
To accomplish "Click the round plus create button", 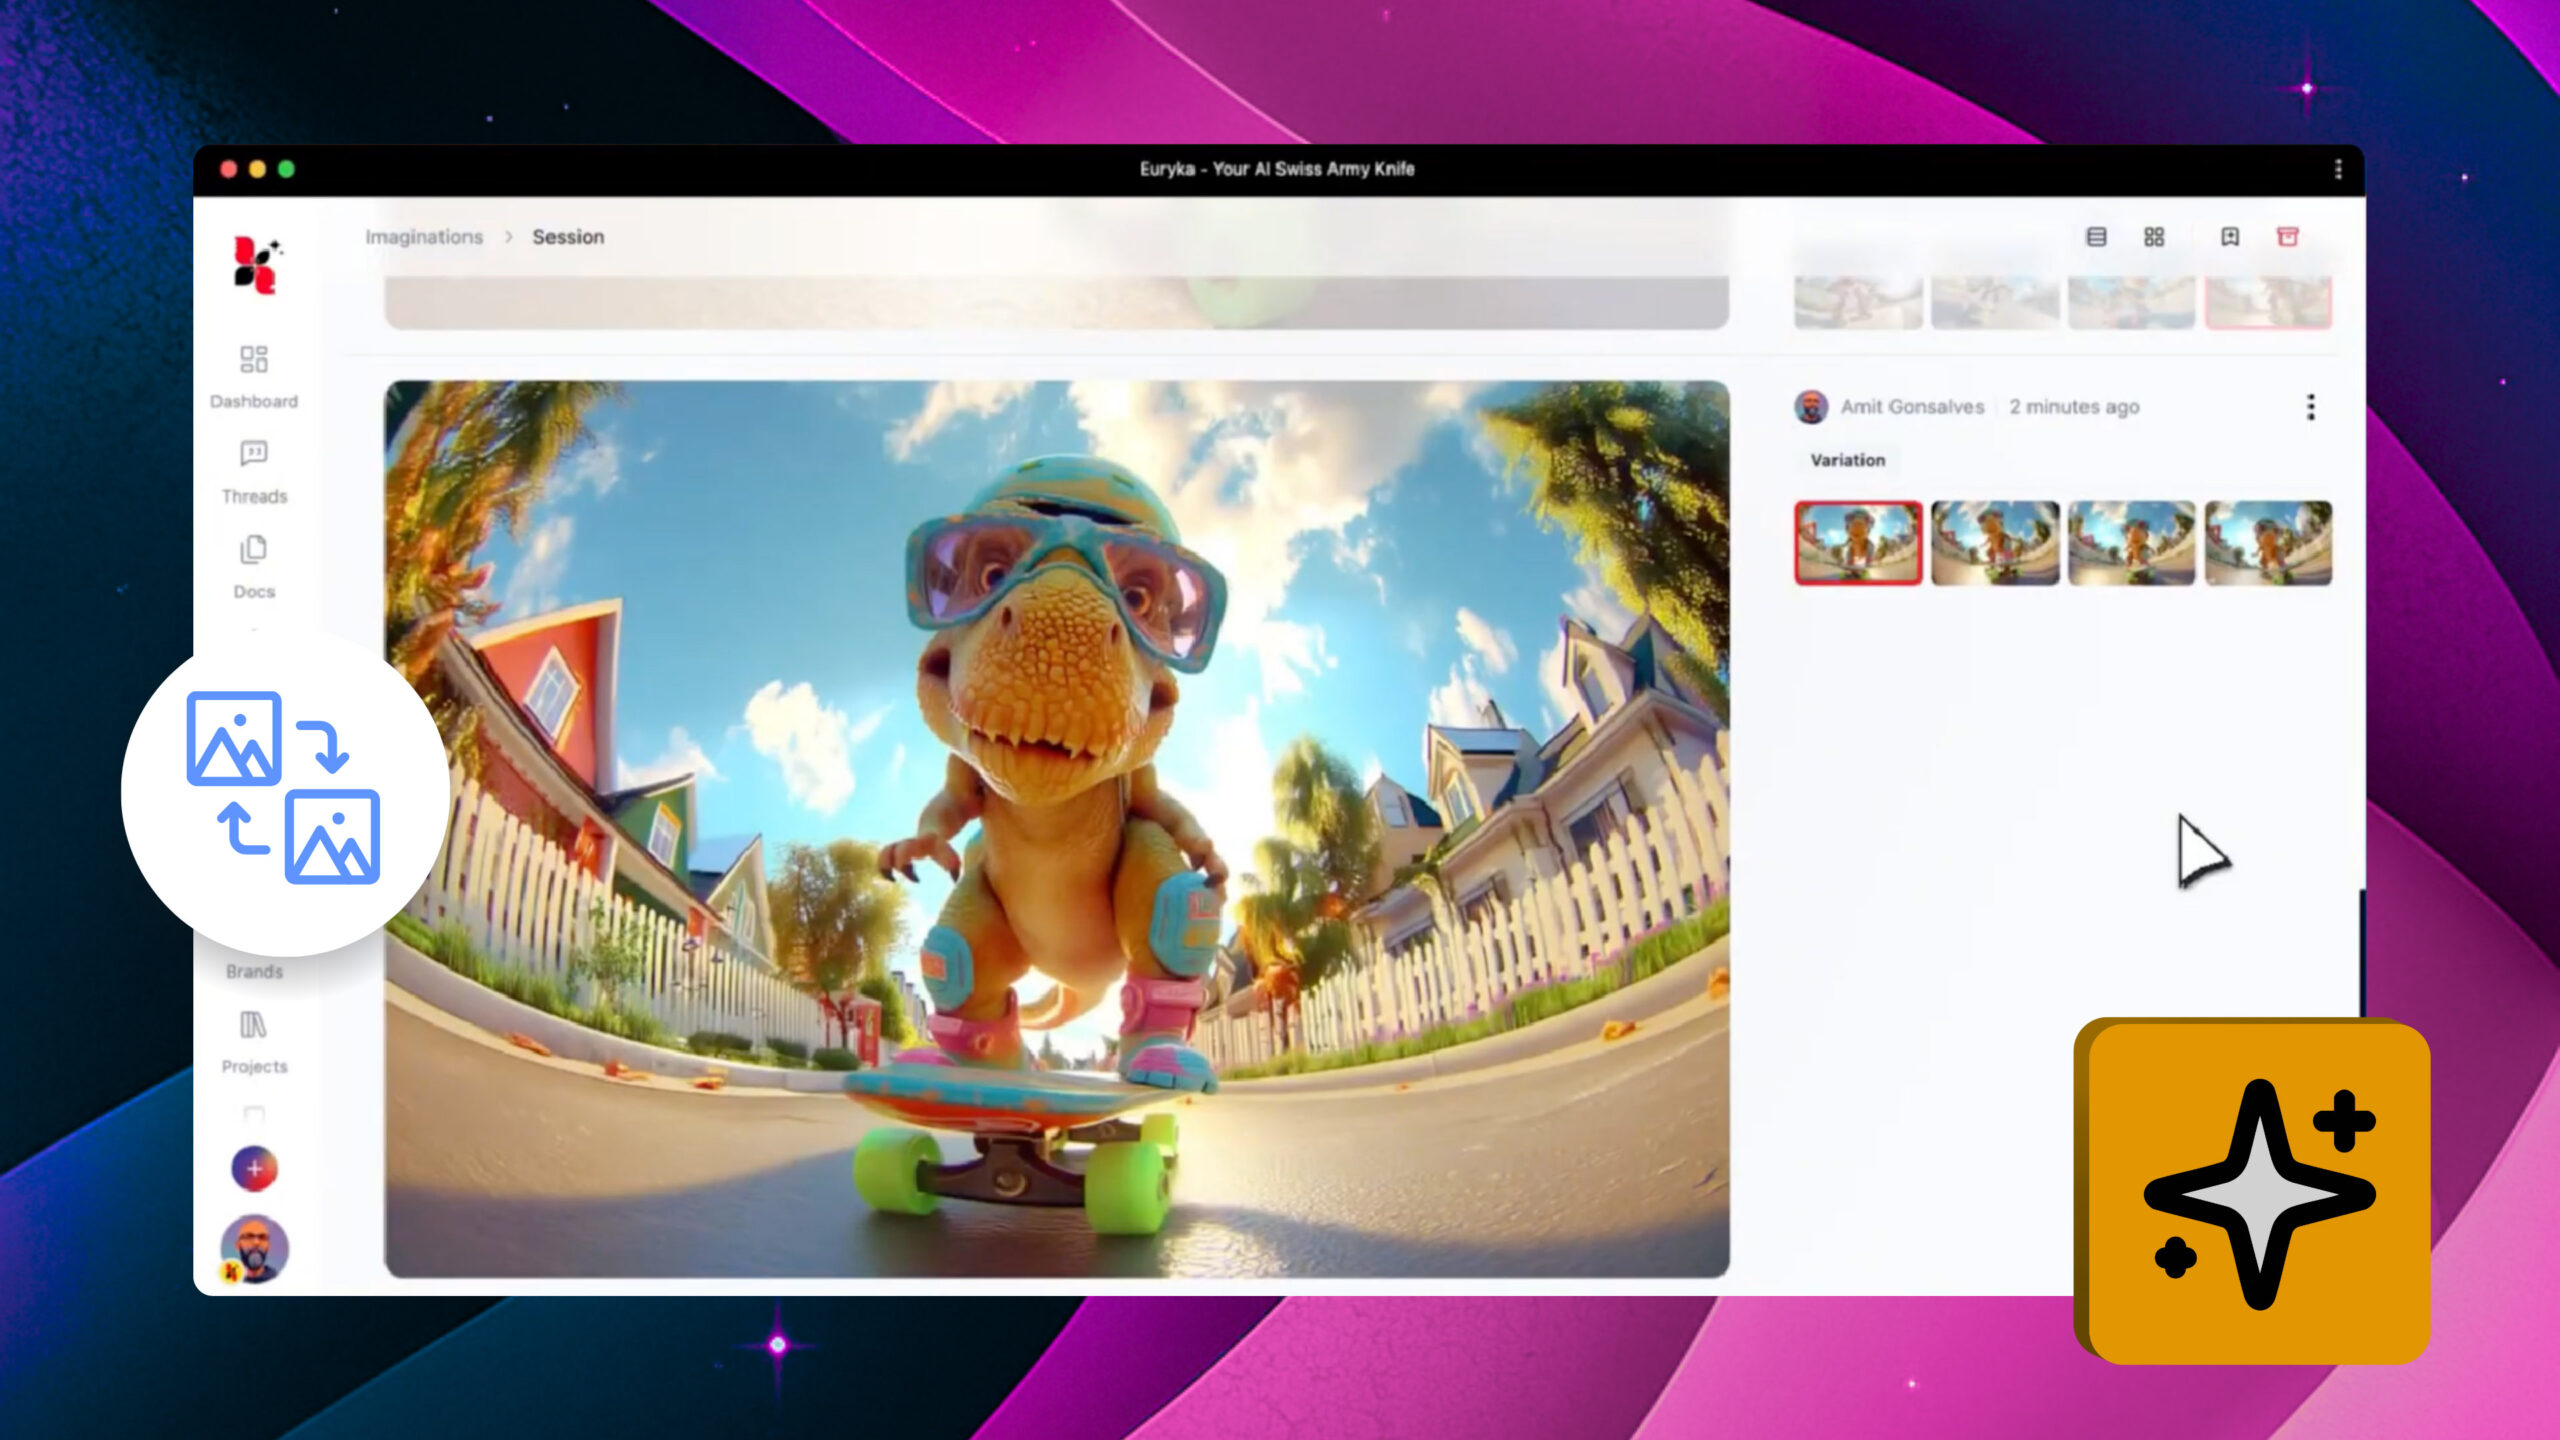I will click(x=254, y=1168).
